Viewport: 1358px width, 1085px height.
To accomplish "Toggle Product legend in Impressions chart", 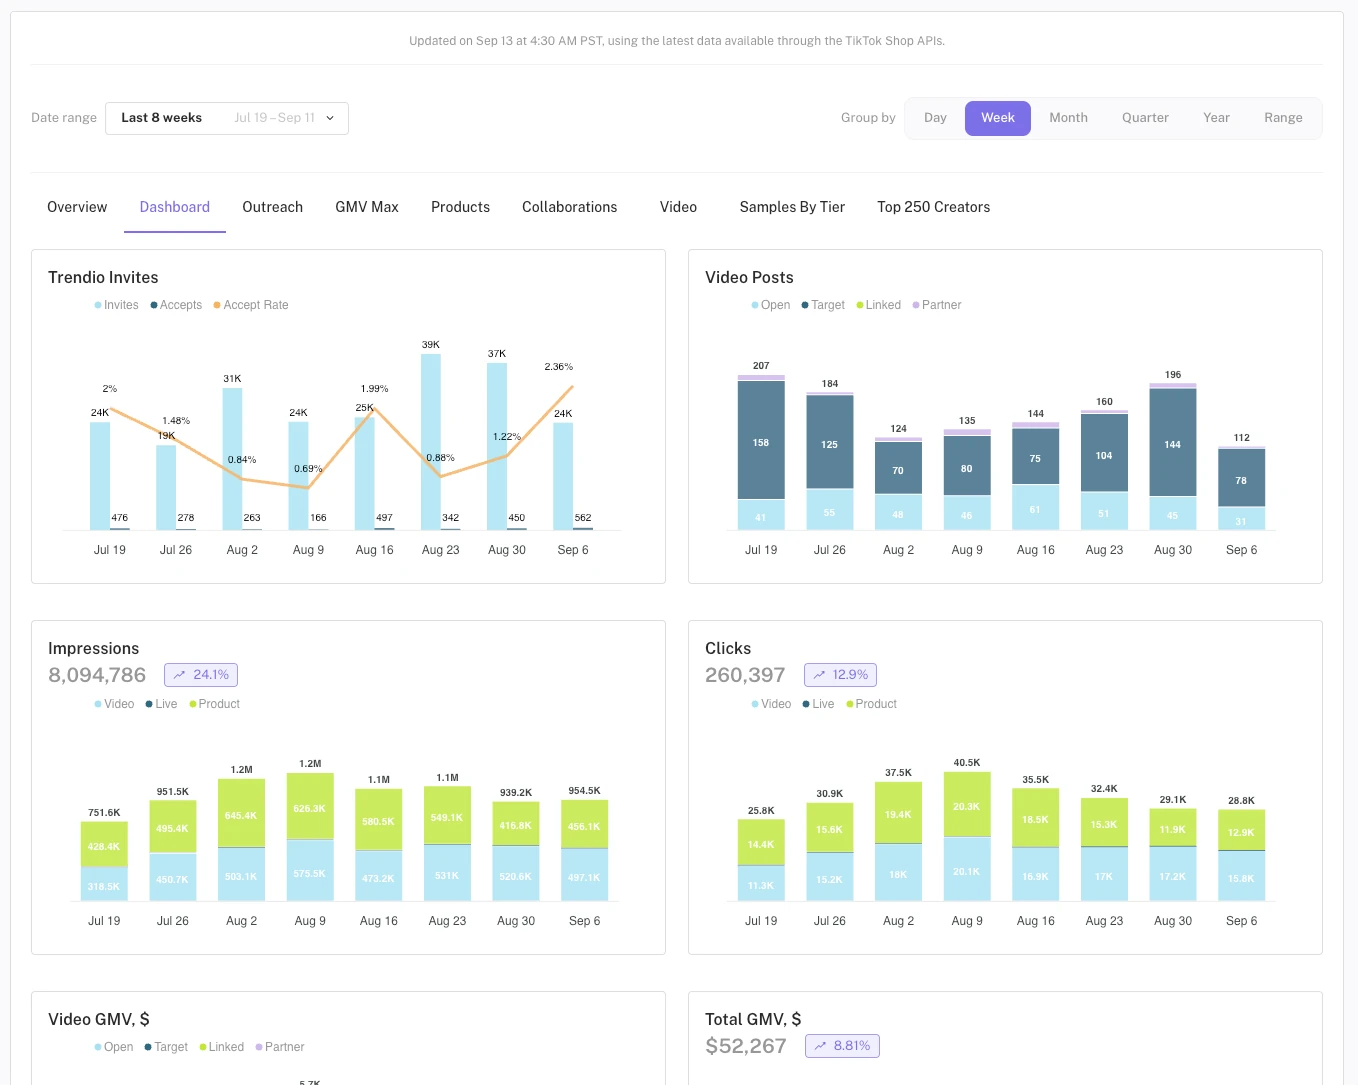I will 214,704.
